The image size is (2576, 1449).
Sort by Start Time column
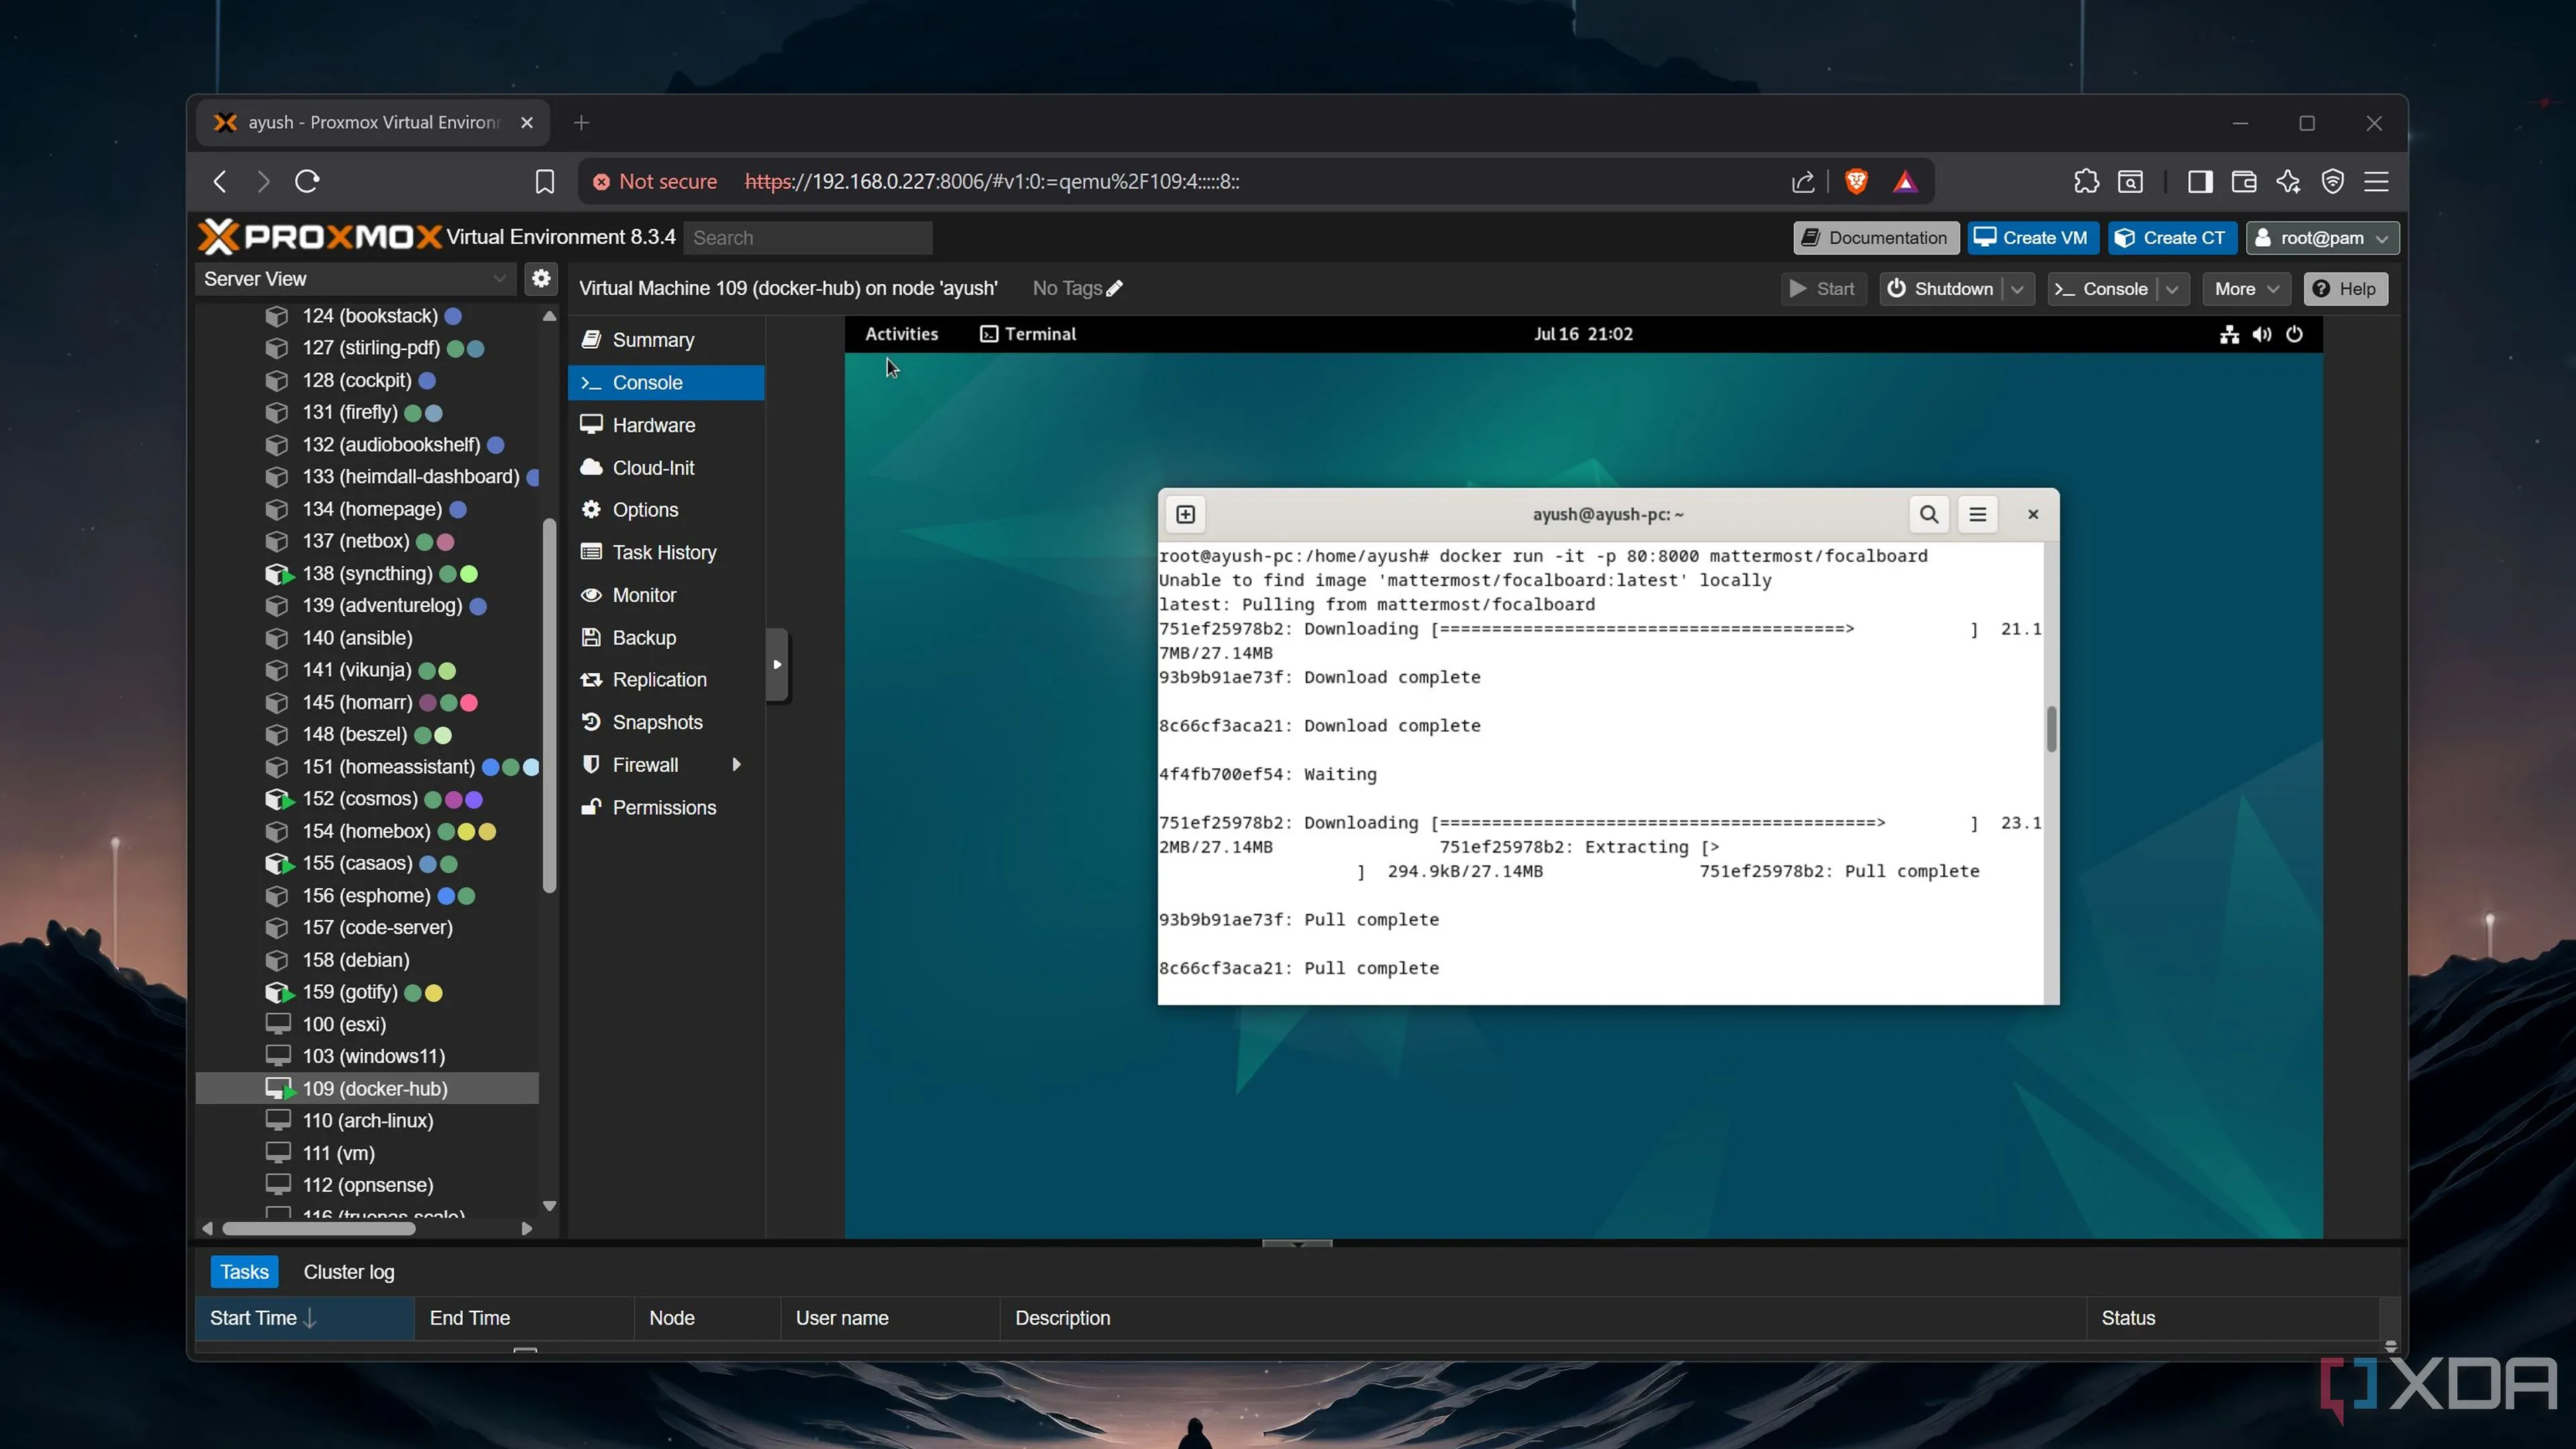304,1318
